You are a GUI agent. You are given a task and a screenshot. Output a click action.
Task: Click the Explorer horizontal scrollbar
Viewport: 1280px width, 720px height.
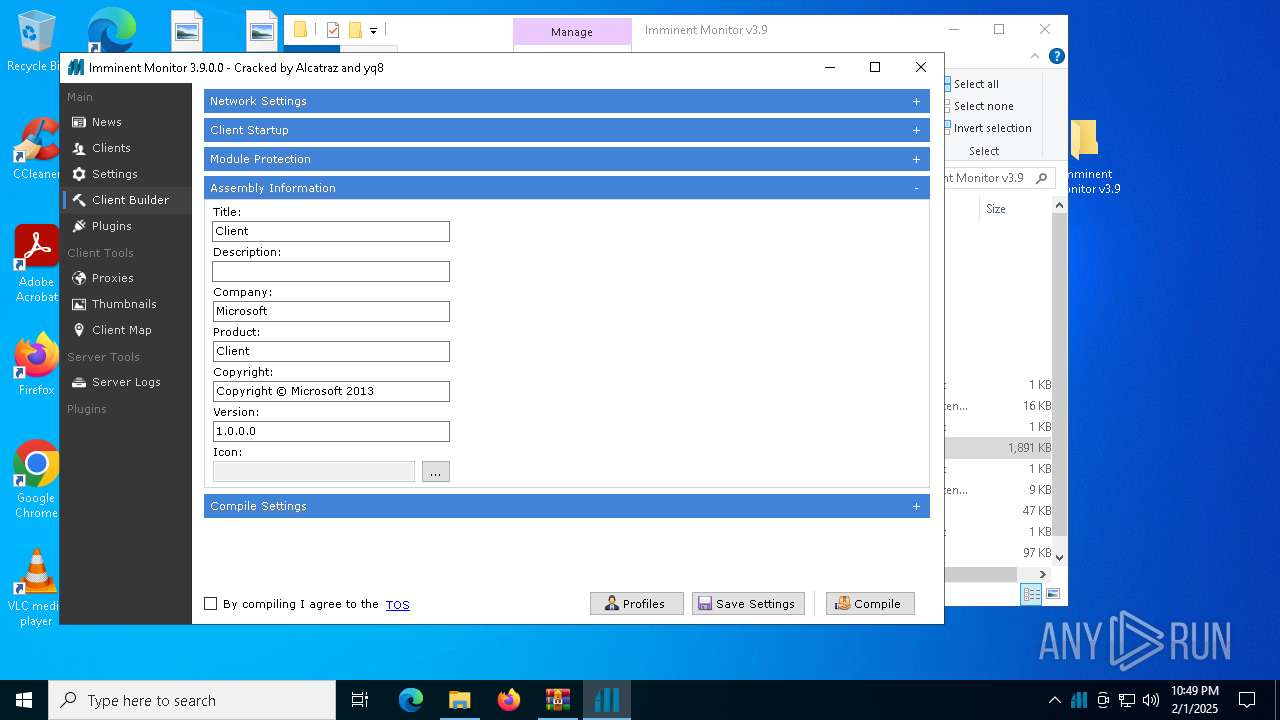click(980, 574)
